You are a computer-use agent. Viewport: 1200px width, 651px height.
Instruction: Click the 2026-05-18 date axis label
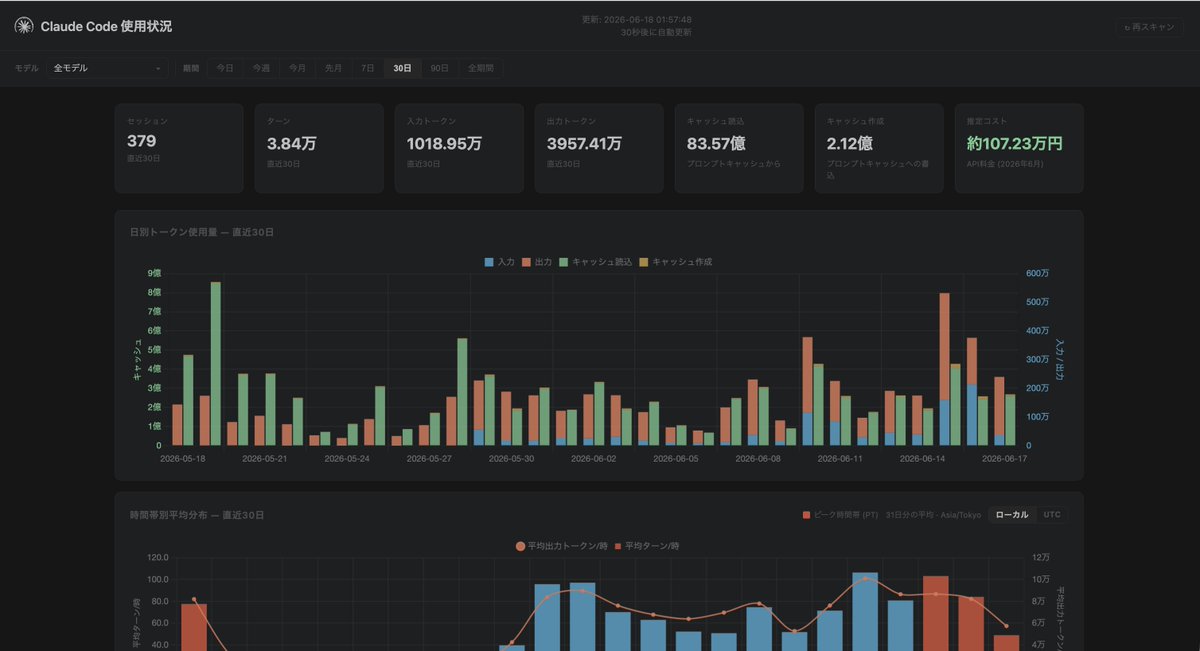click(181, 458)
